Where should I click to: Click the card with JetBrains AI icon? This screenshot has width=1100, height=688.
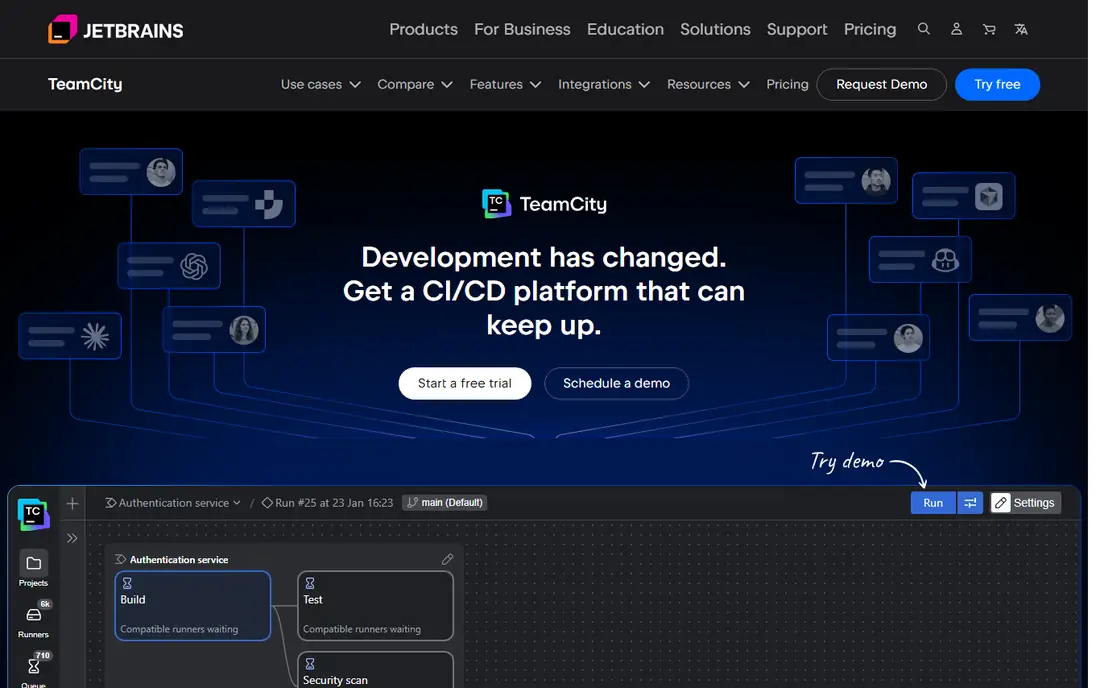tap(243, 203)
